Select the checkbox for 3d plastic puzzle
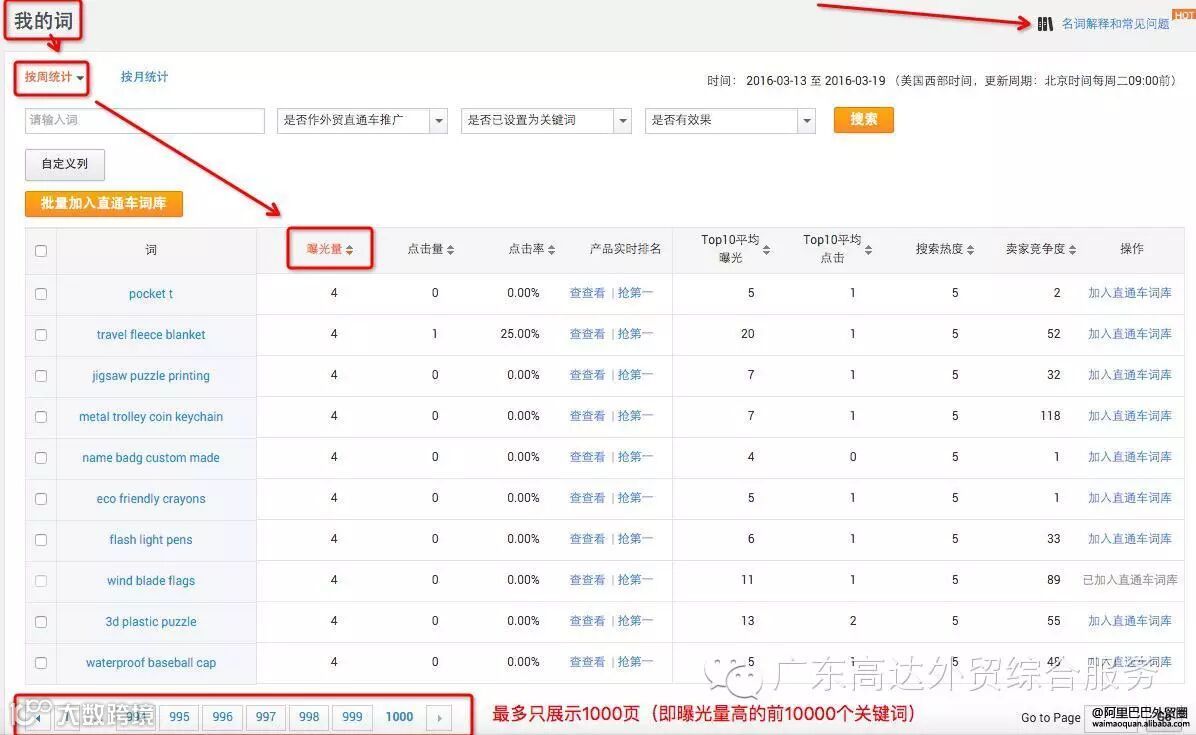1196x735 pixels. tap(40, 621)
